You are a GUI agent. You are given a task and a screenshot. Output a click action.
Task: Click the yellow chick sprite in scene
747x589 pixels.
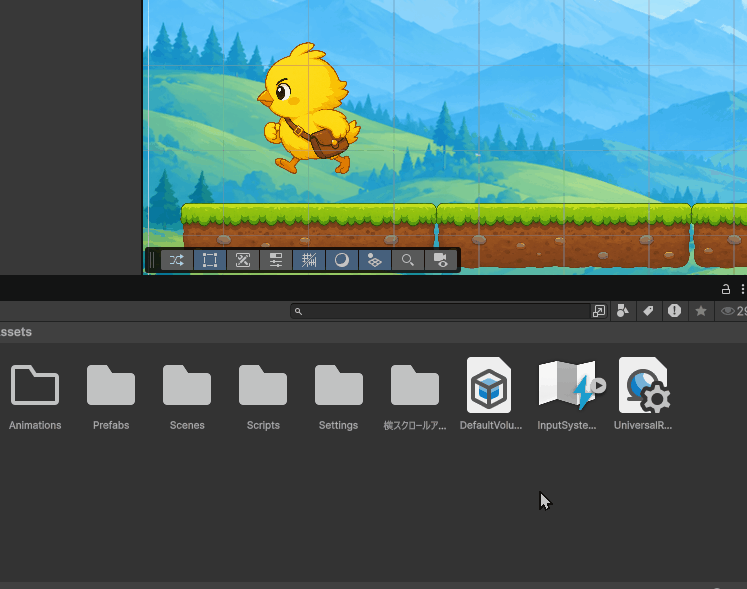click(308, 109)
